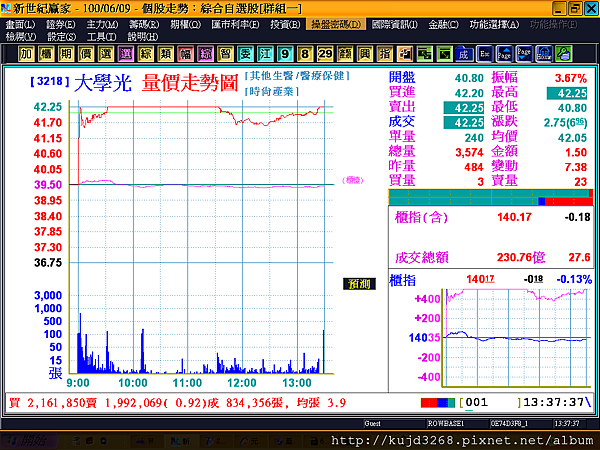Screen dimensions: 600x450
Task: Open the 類 category toolbar icon
Action: point(166,54)
